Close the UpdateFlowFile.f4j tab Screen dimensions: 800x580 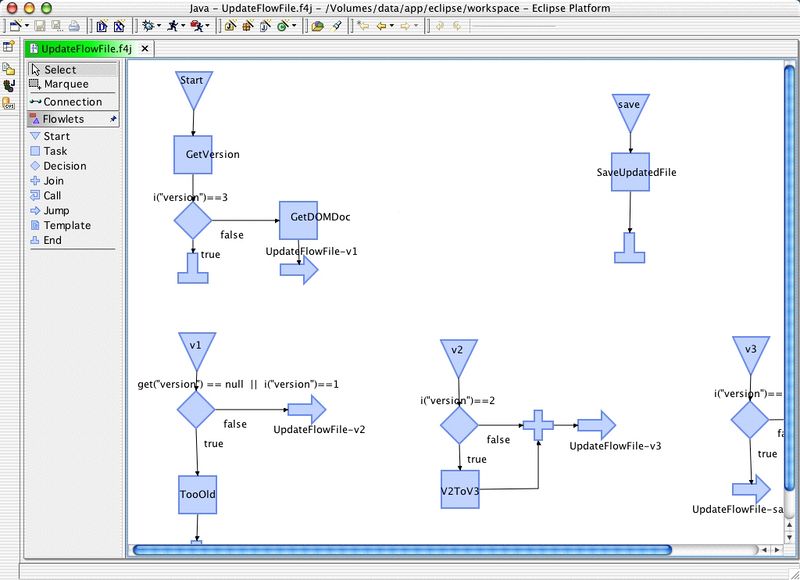(145, 48)
